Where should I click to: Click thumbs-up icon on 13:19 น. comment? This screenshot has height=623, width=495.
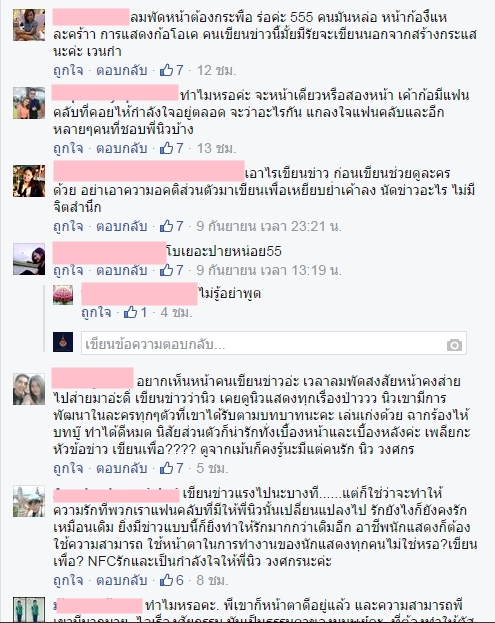(x=166, y=270)
